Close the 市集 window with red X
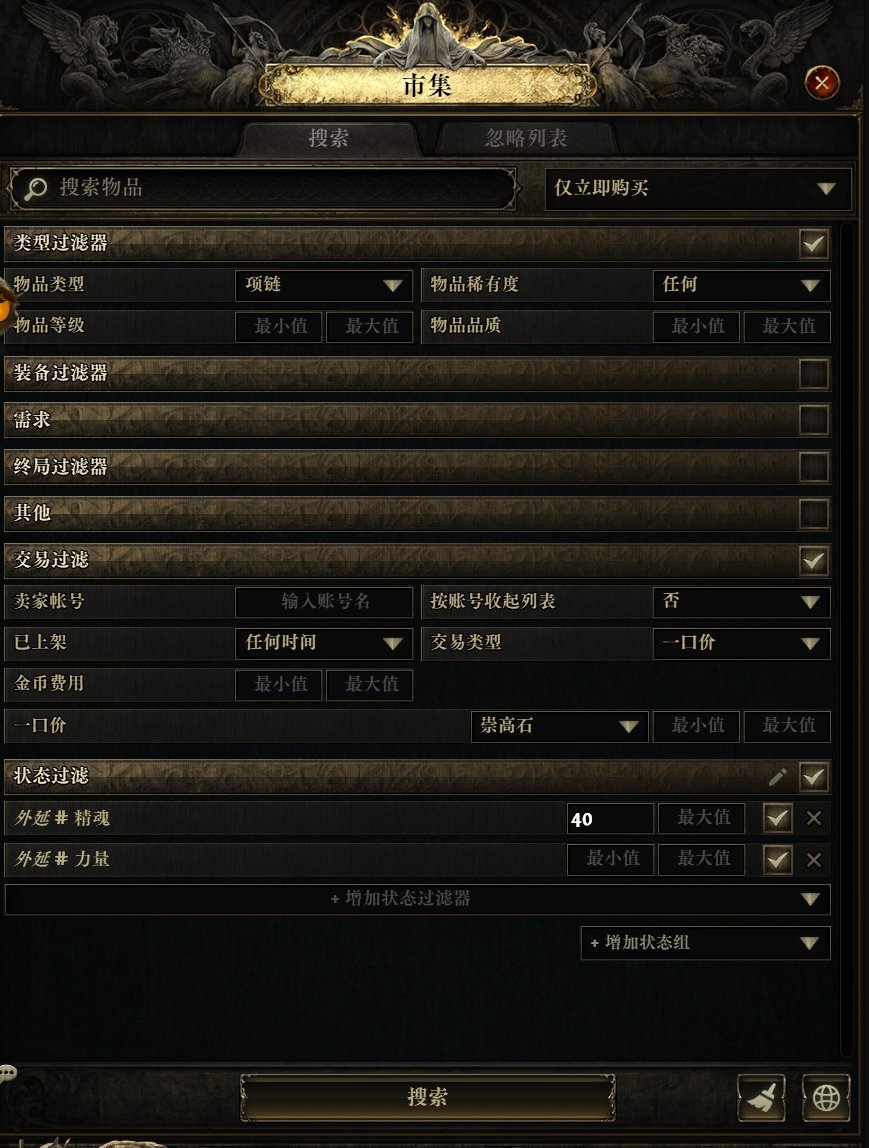This screenshot has height=1148, width=869. (x=821, y=83)
